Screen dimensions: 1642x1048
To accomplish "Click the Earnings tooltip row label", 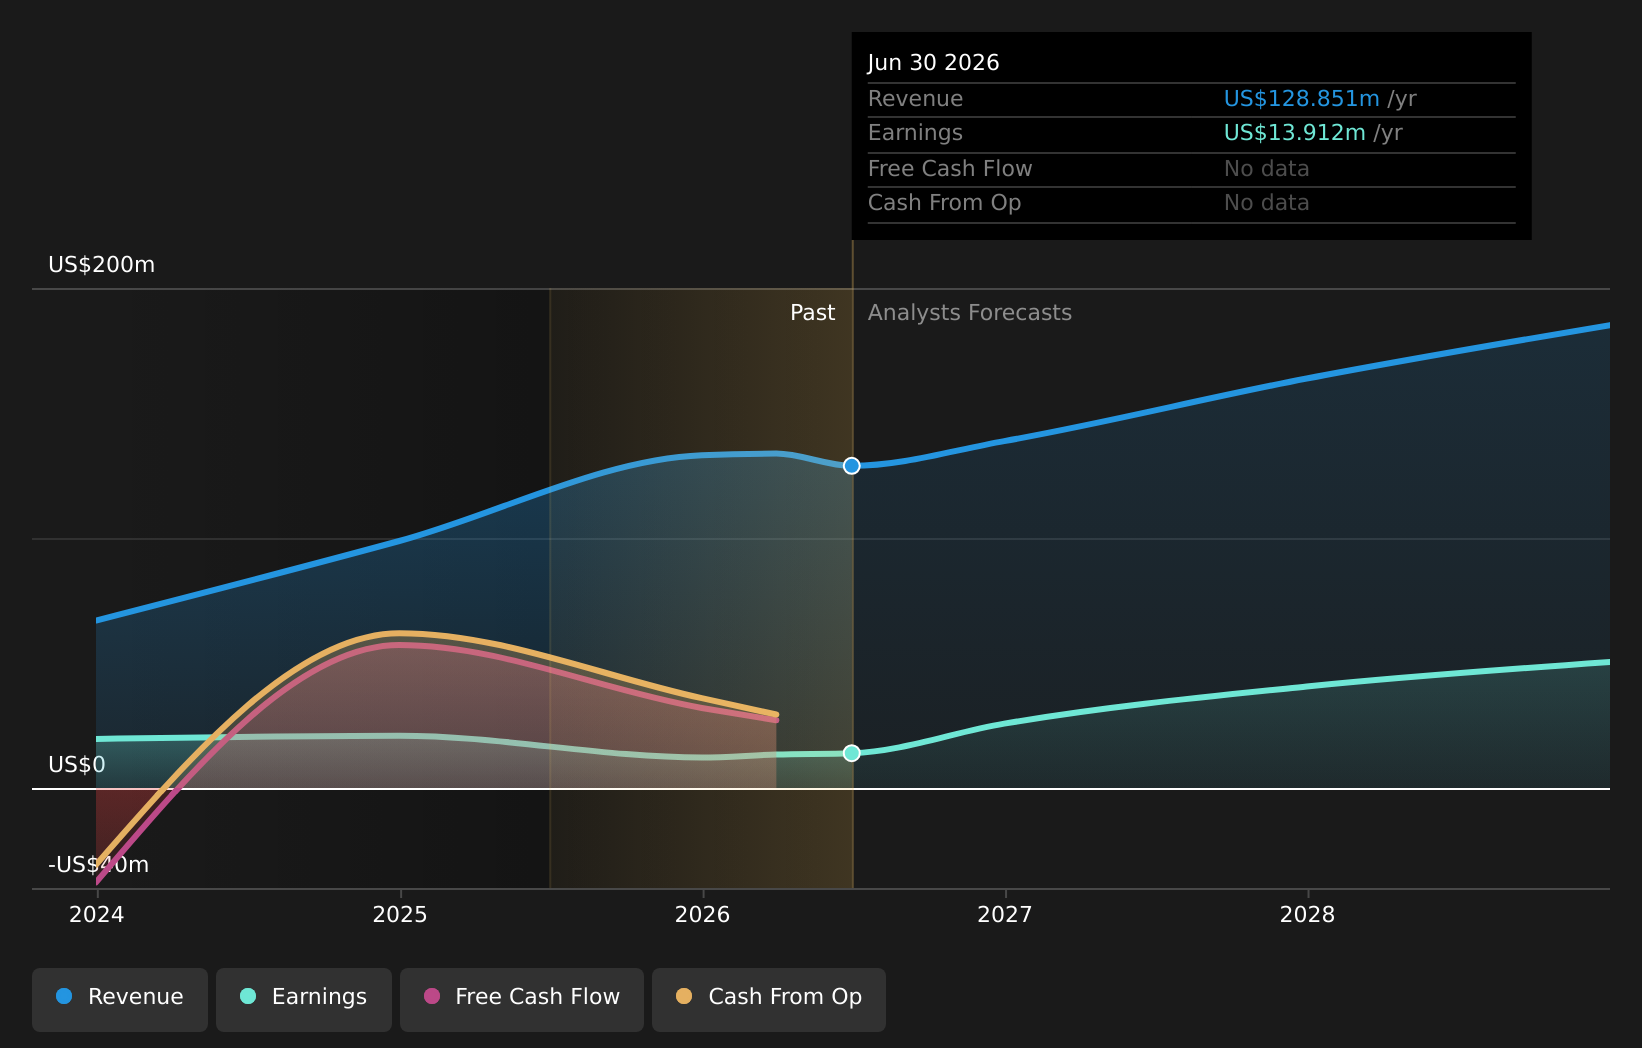I will click(x=916, y=133).
